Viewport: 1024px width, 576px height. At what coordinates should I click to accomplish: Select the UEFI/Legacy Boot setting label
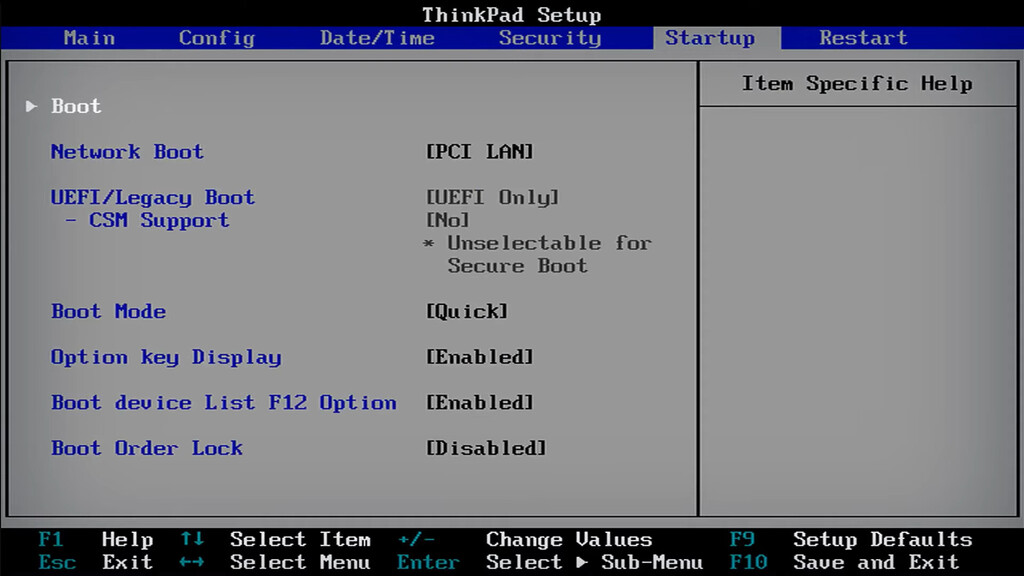153,197
